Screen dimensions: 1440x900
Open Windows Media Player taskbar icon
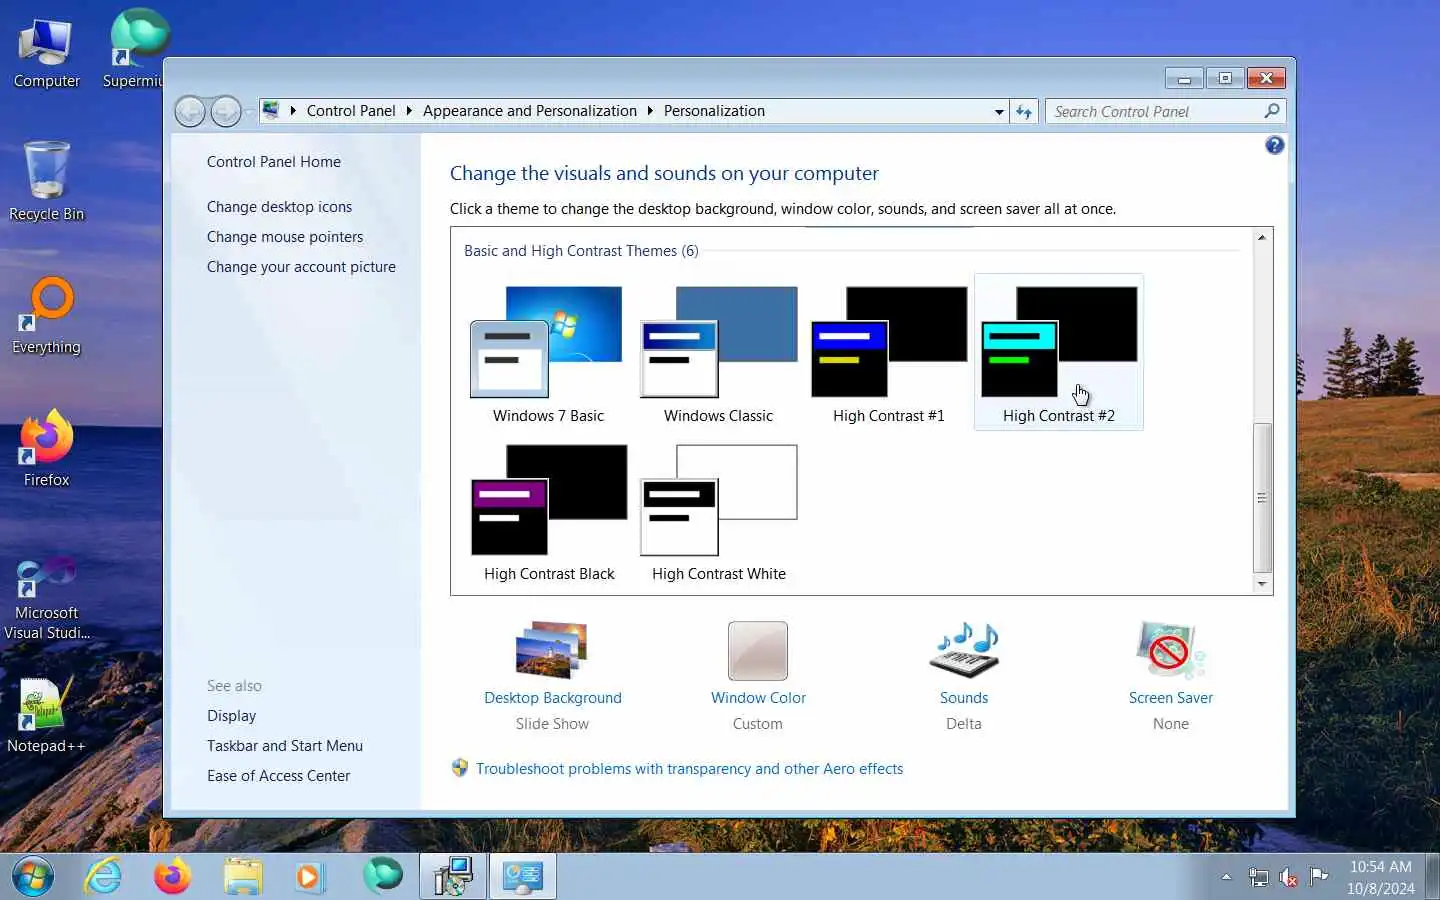[x=310, y=877]
